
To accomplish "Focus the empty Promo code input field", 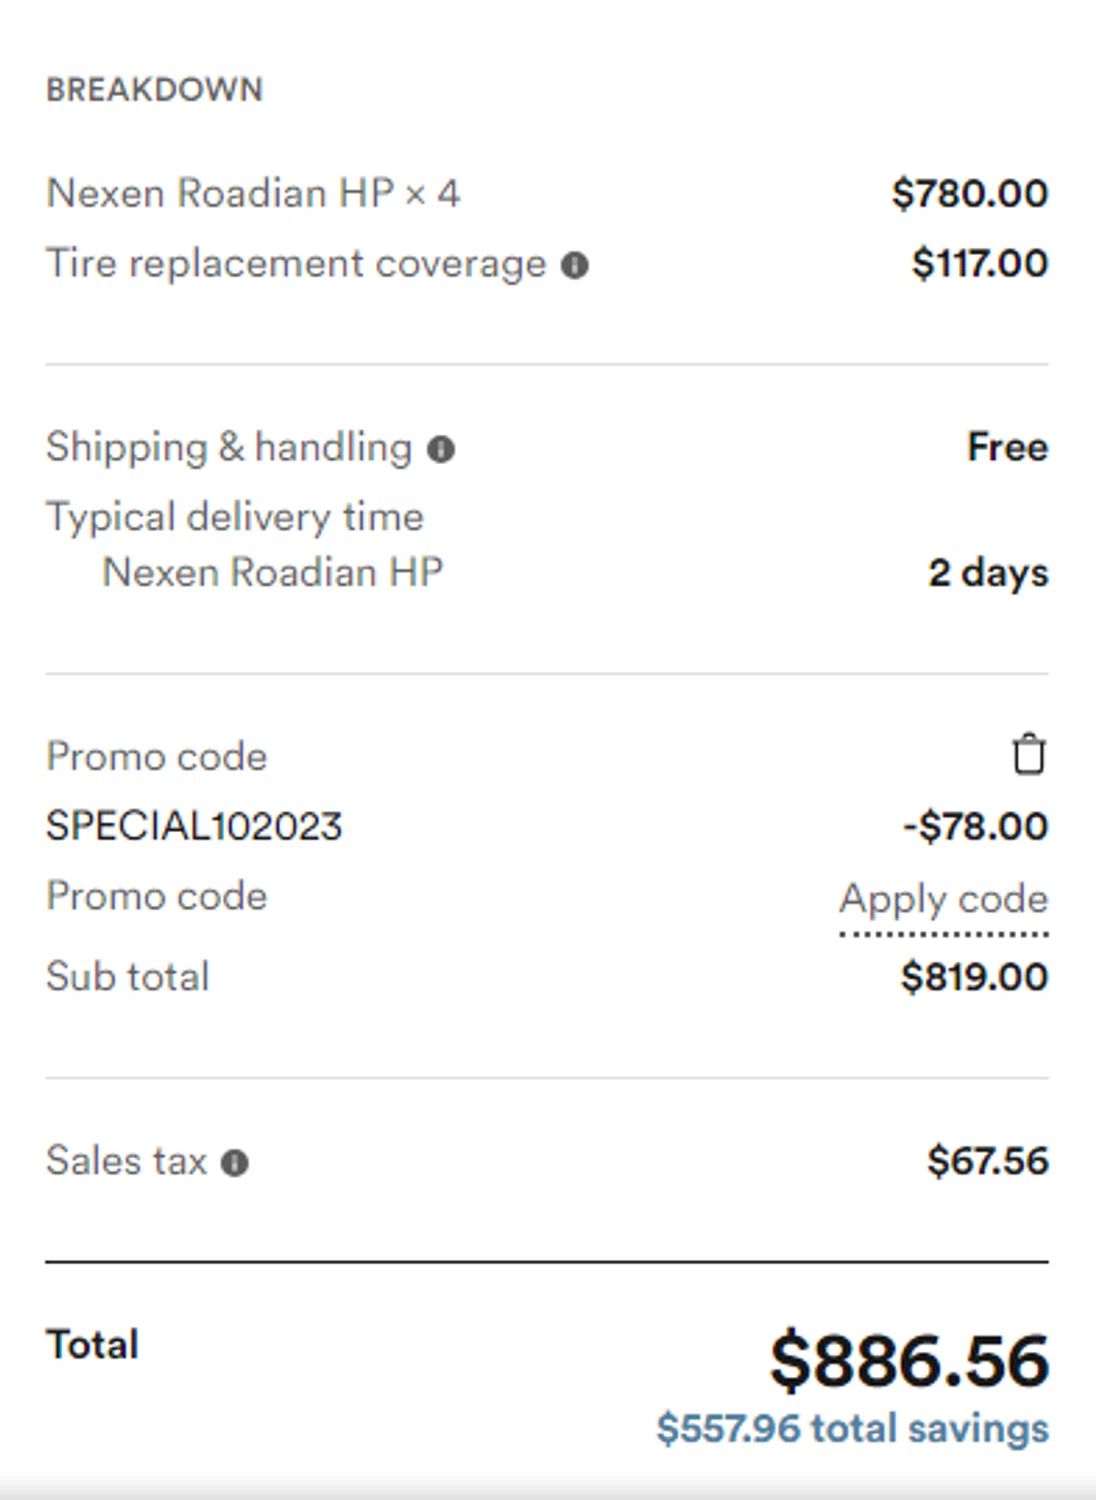I will 157,897.
